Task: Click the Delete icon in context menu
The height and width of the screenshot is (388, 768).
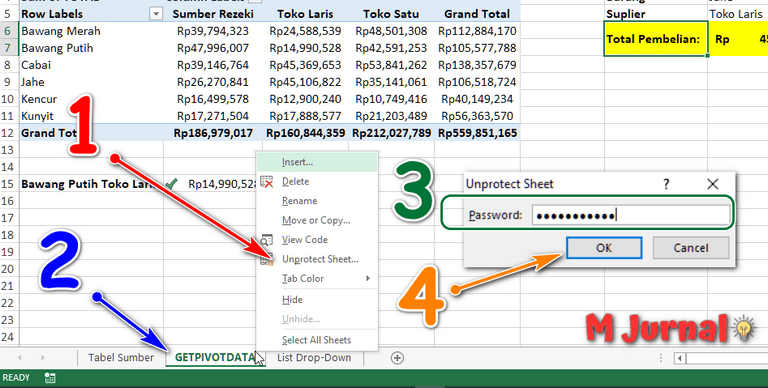Action: (x=266, y=182)
